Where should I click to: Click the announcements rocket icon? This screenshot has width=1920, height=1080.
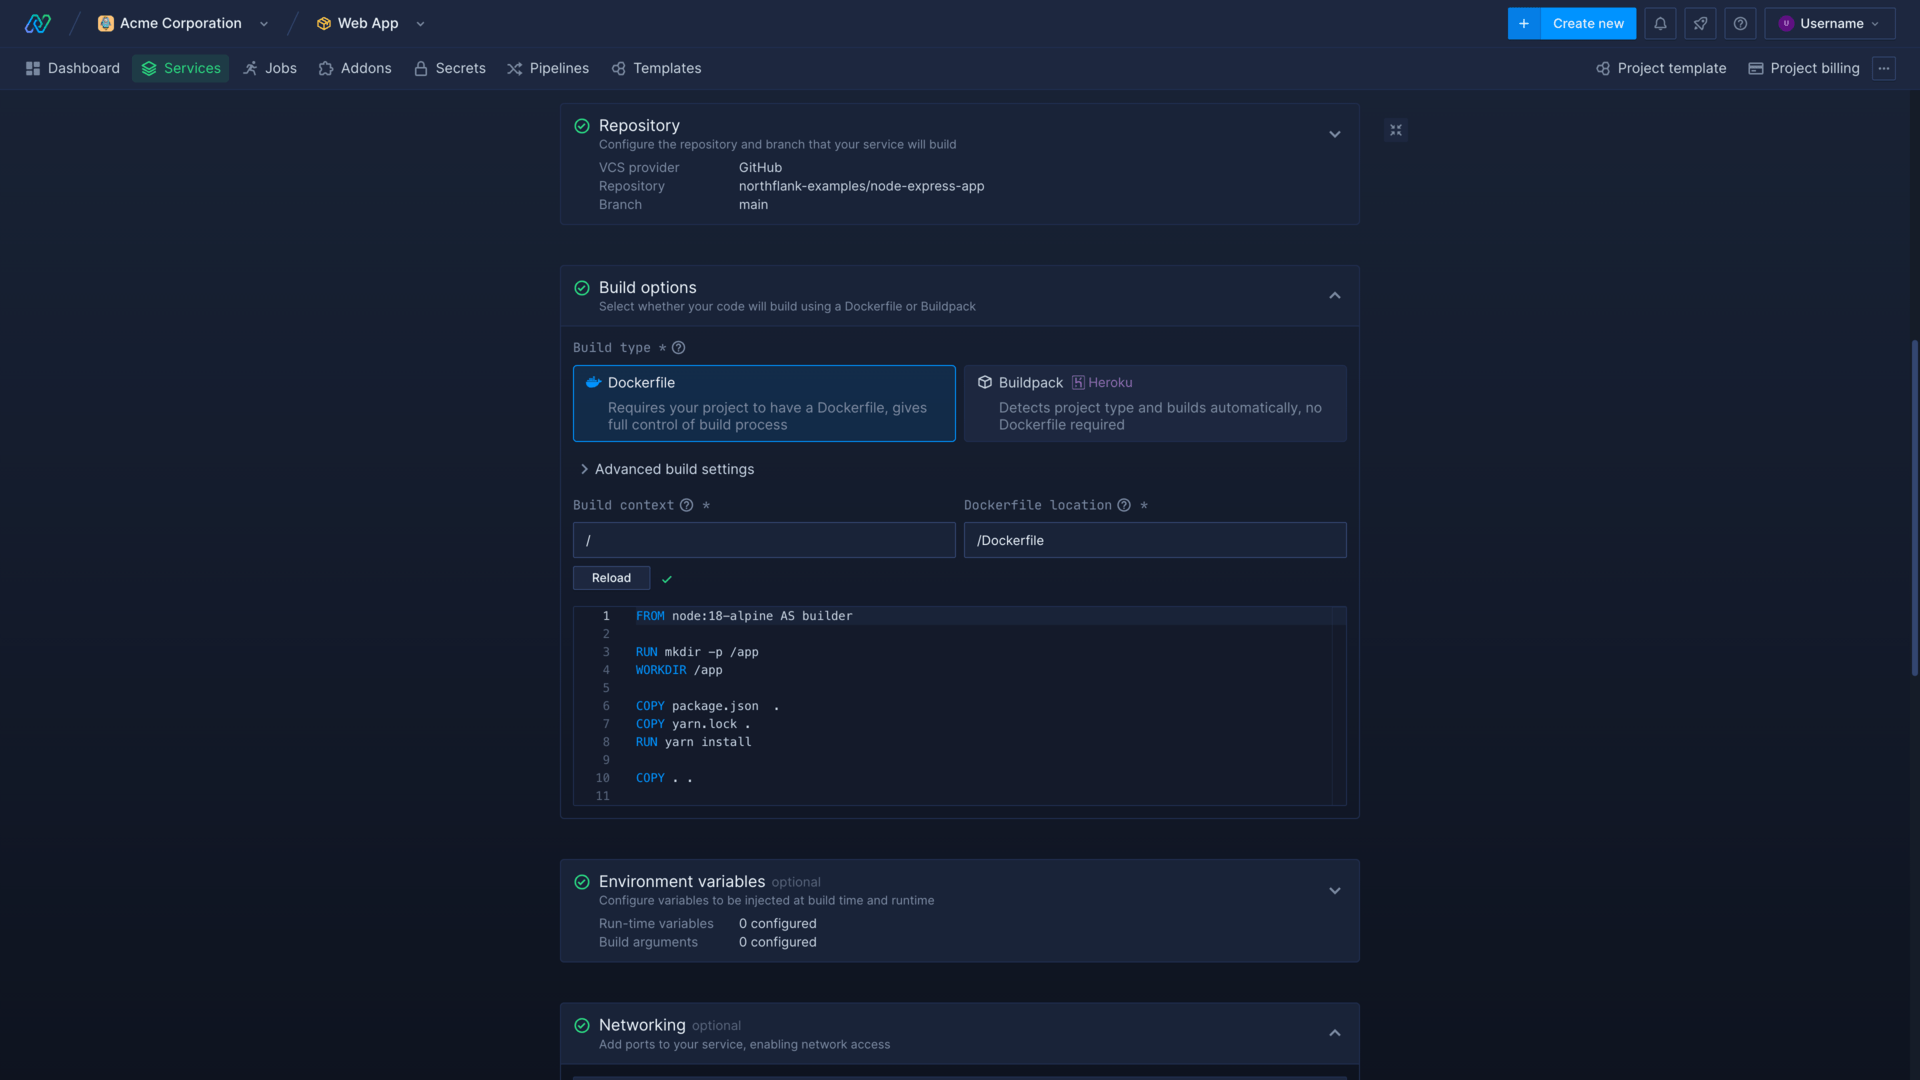(x=1700, y=22)
